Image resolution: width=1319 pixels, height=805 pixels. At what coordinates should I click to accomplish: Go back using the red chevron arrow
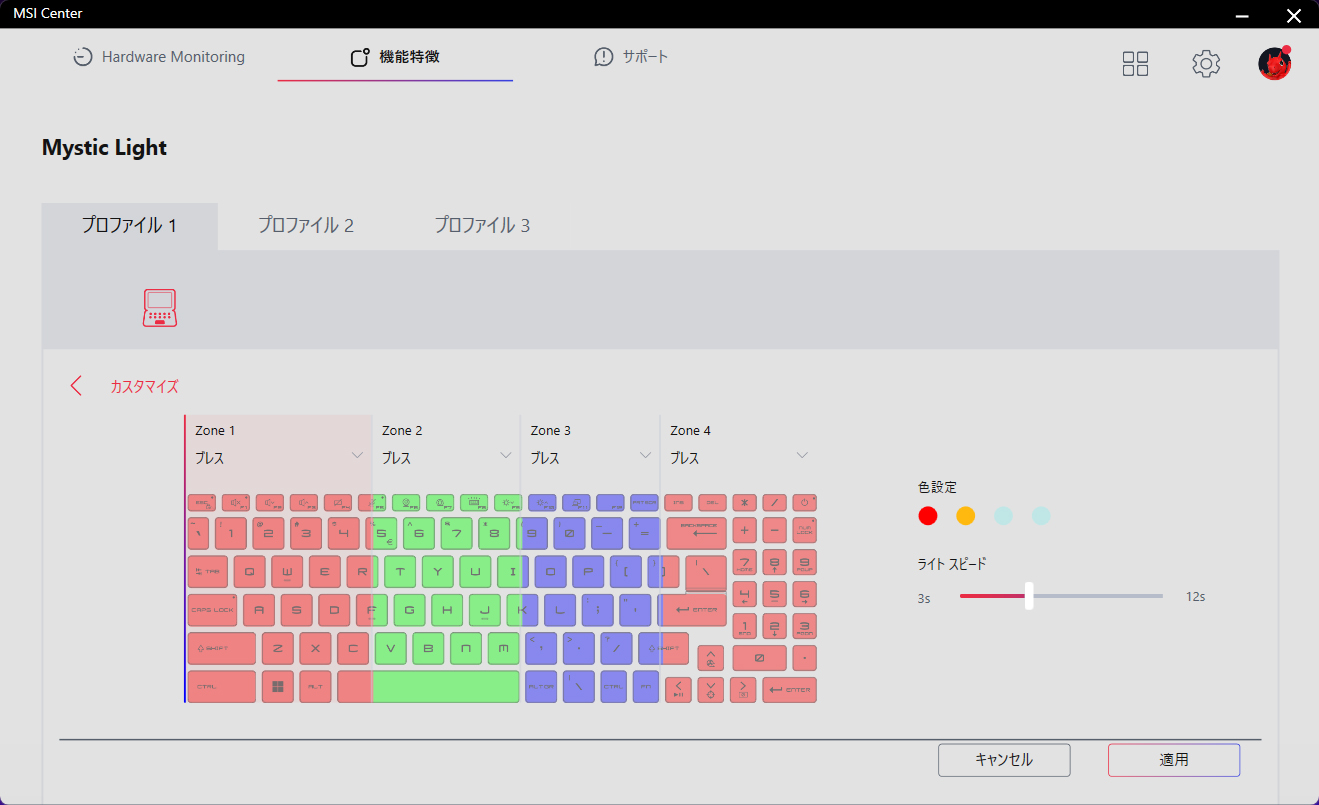[77, 386]
